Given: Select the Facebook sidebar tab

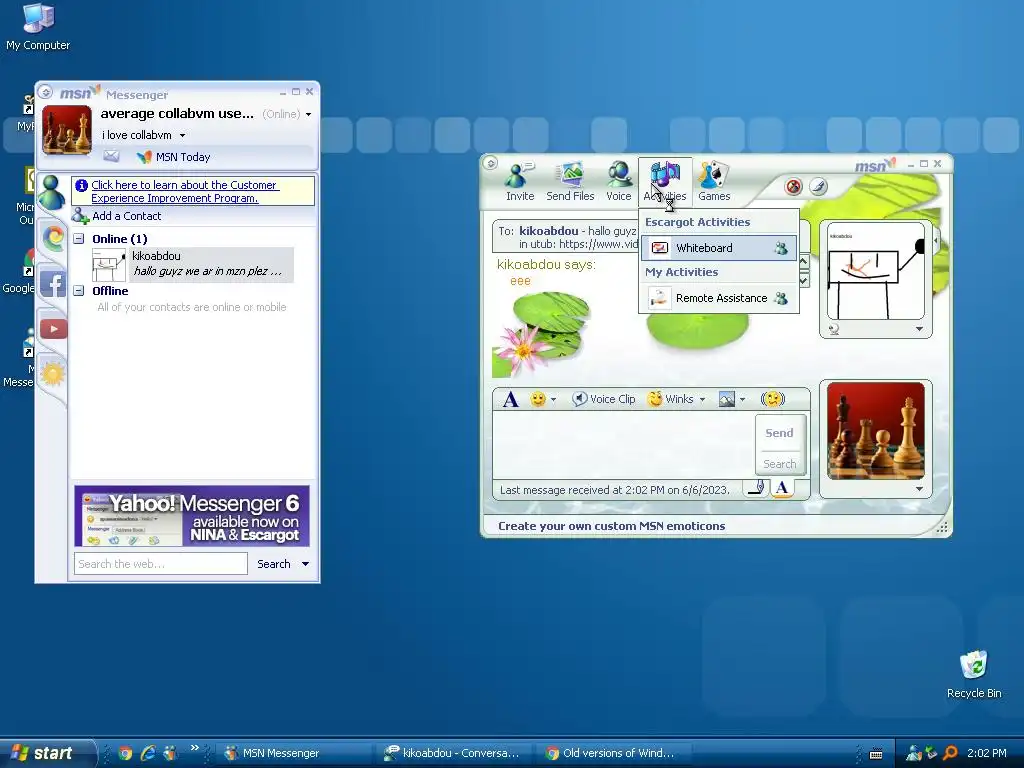Looking at the screenshot, I should [x=53, y=284].
